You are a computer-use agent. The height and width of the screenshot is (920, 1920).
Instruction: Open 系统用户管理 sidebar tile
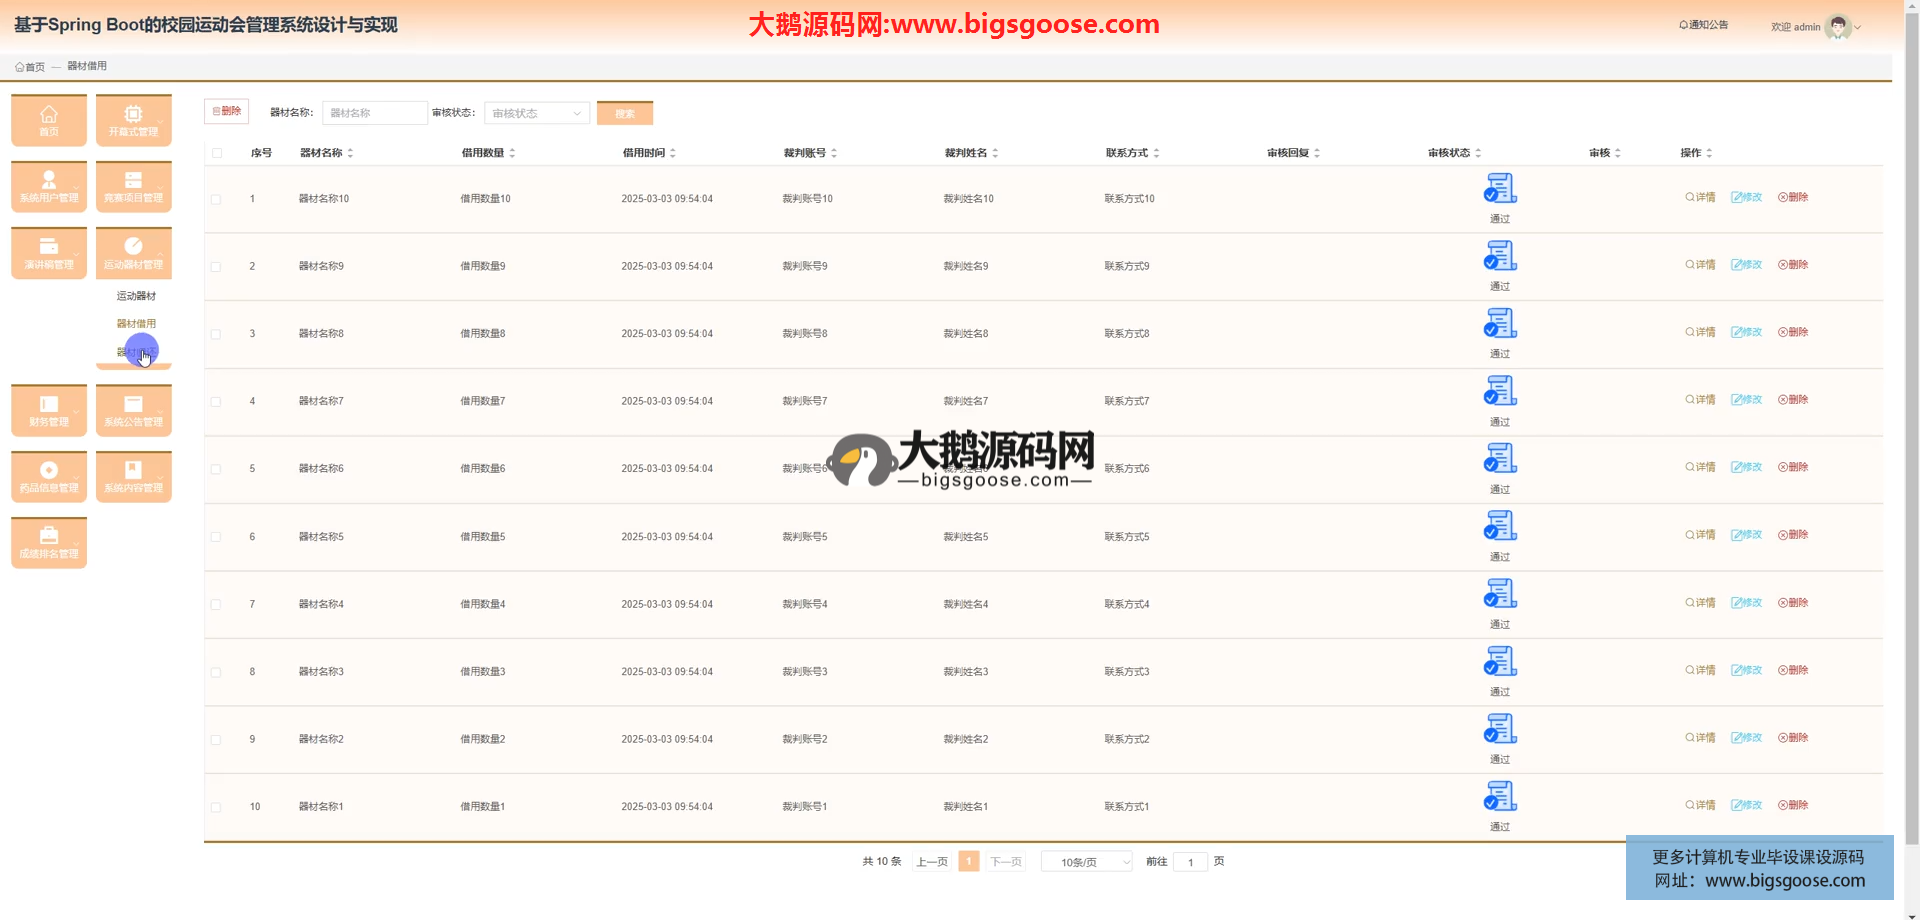48,186
